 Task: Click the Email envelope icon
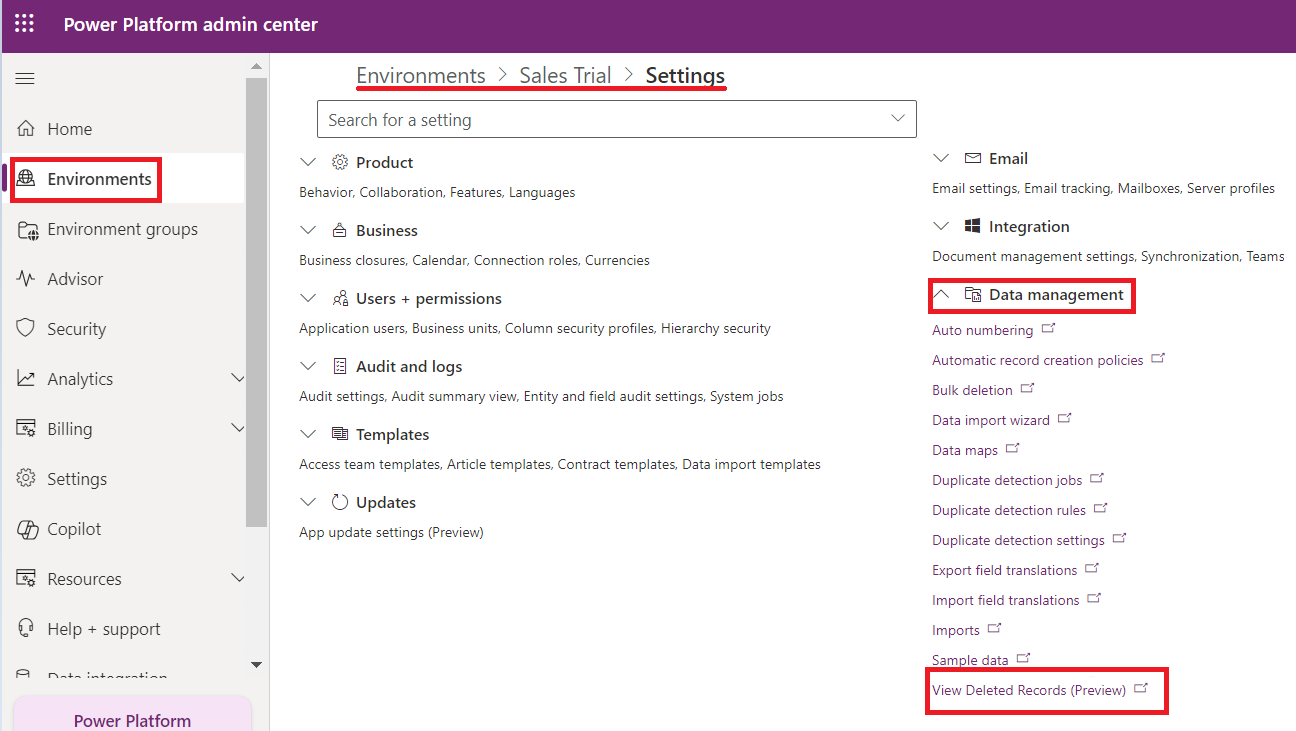(x=973, y=158)
